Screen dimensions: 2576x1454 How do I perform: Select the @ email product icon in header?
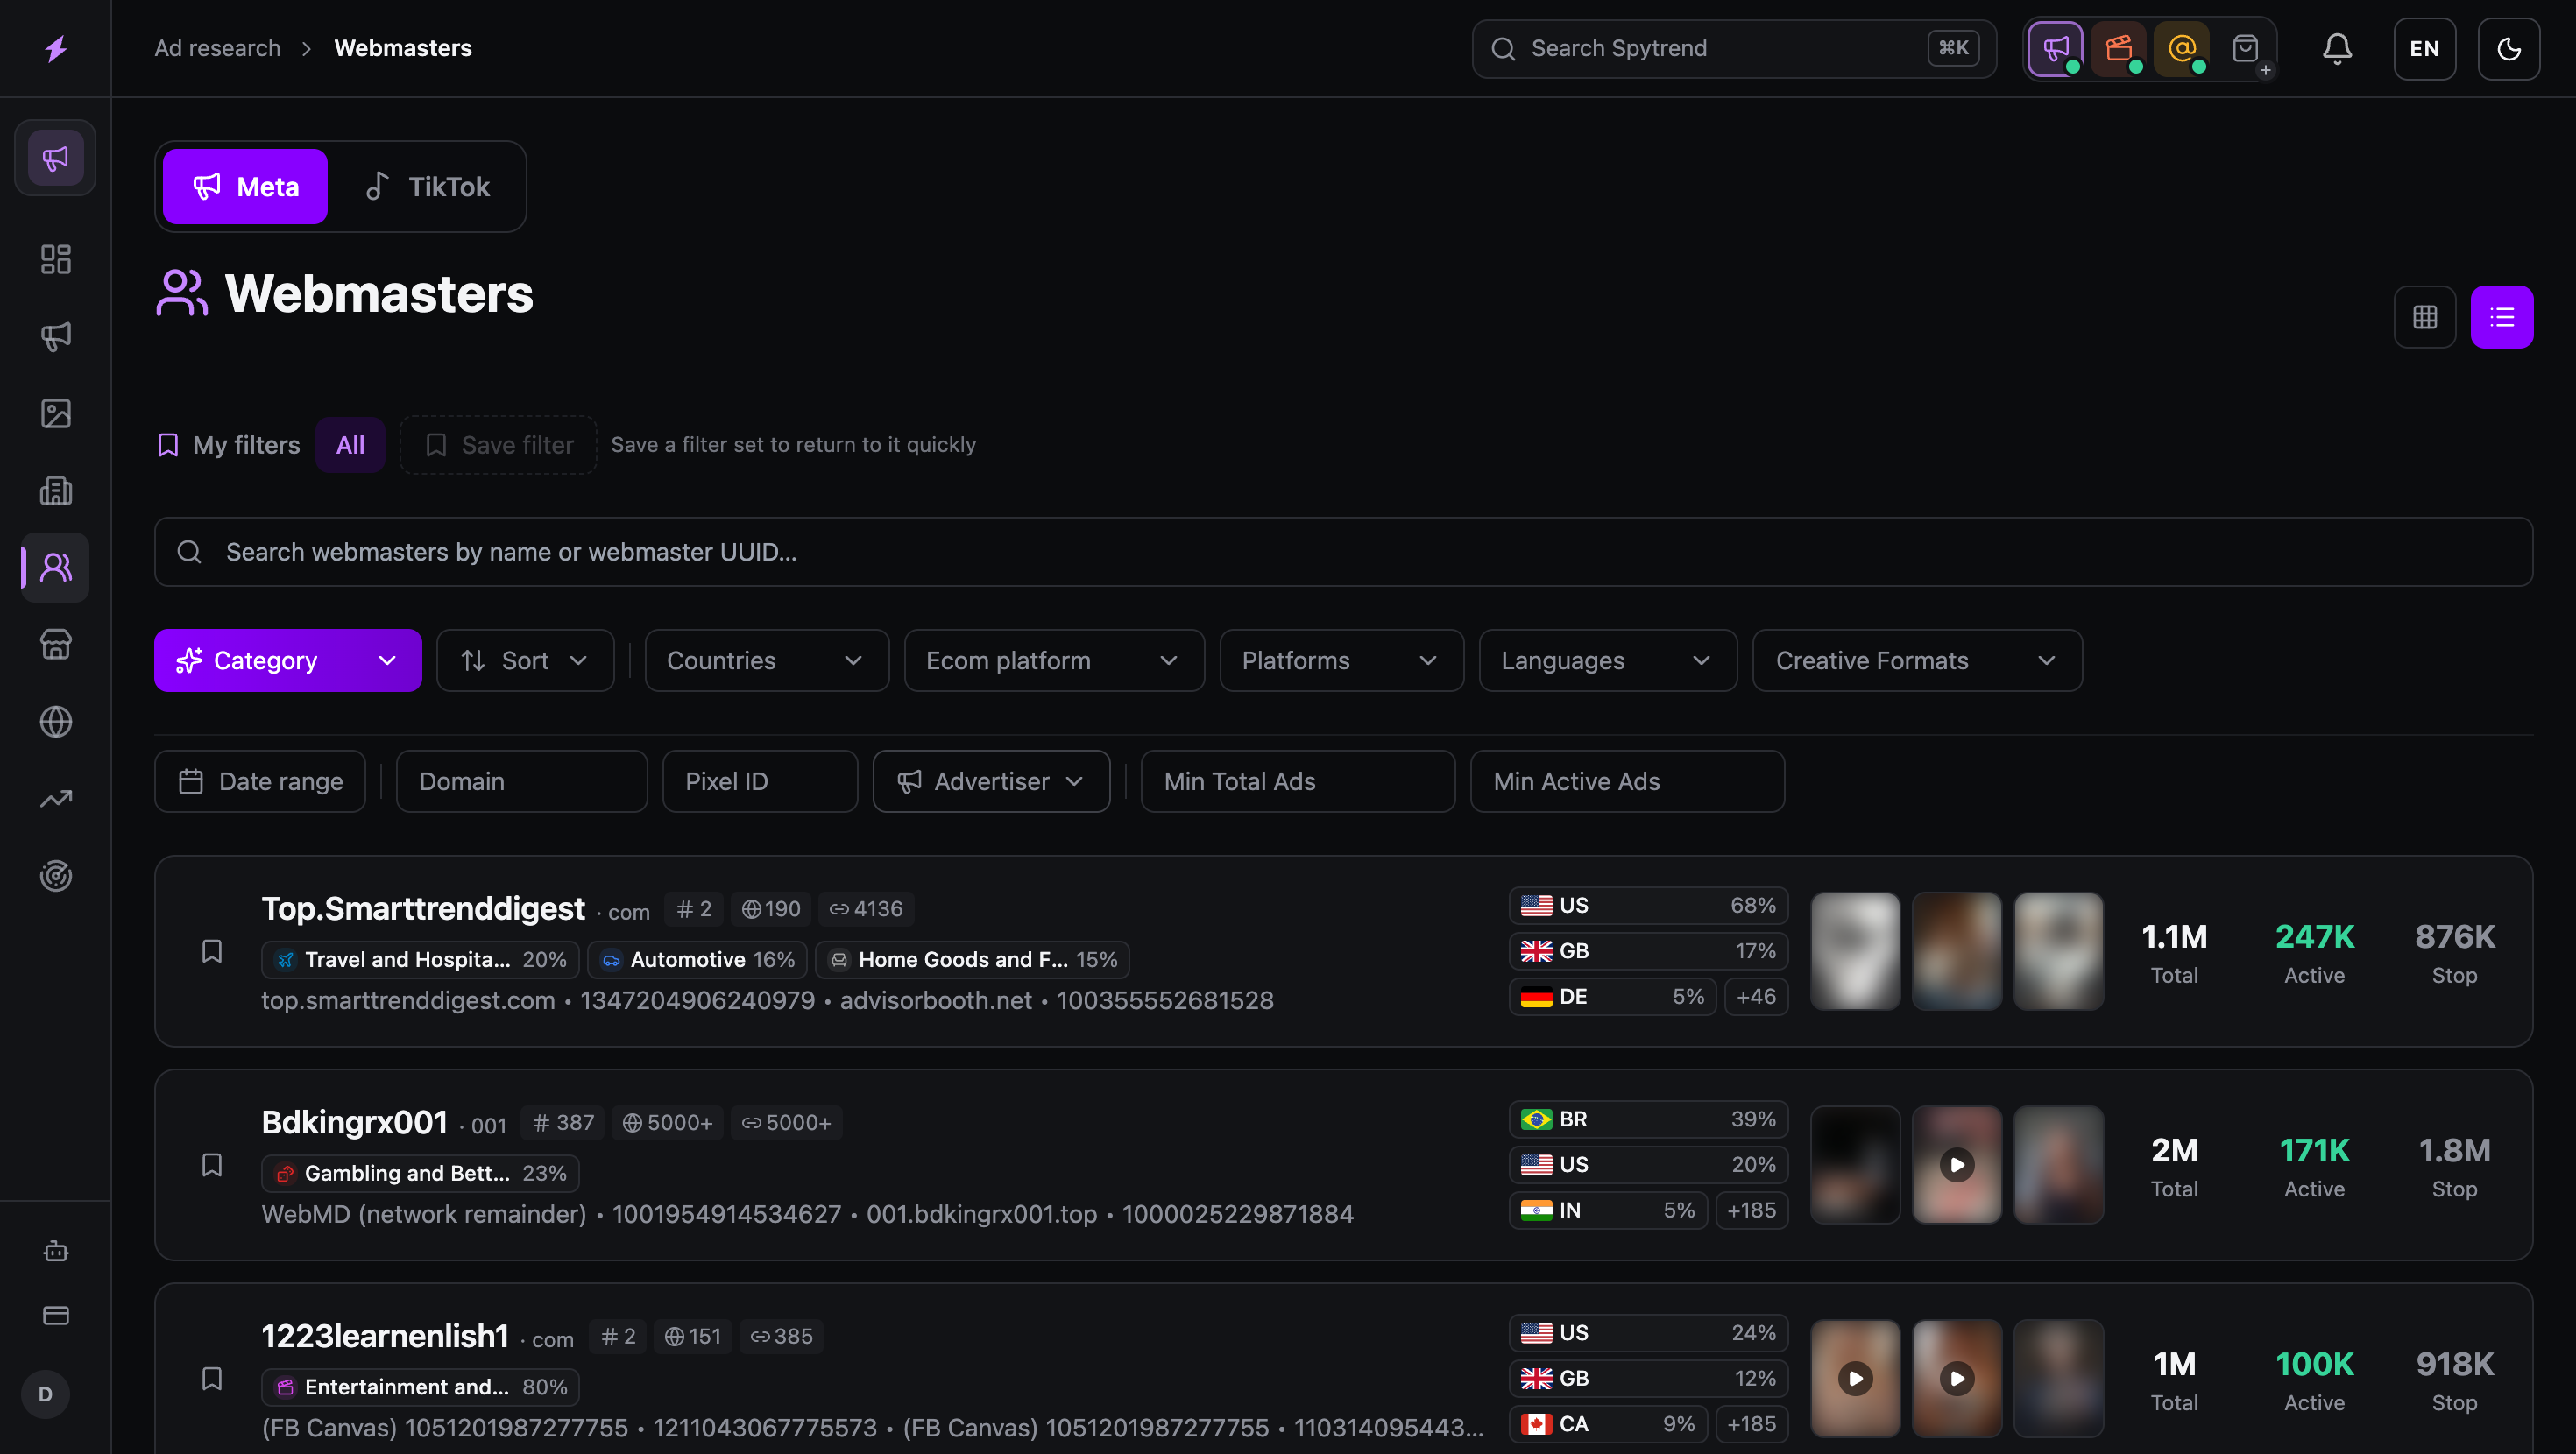pyautogui.click(x=2182, y=48)
